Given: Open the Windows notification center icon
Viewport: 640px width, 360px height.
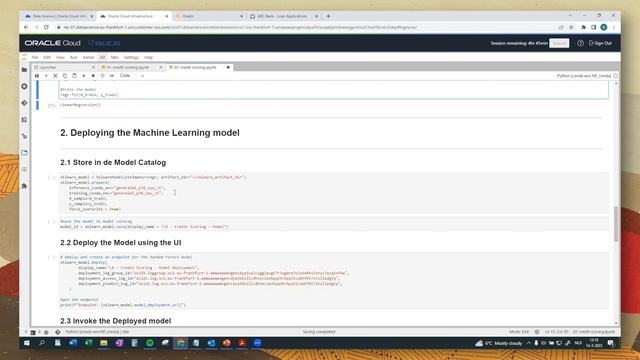Looking at the screenshot, I should click(611, 343).
